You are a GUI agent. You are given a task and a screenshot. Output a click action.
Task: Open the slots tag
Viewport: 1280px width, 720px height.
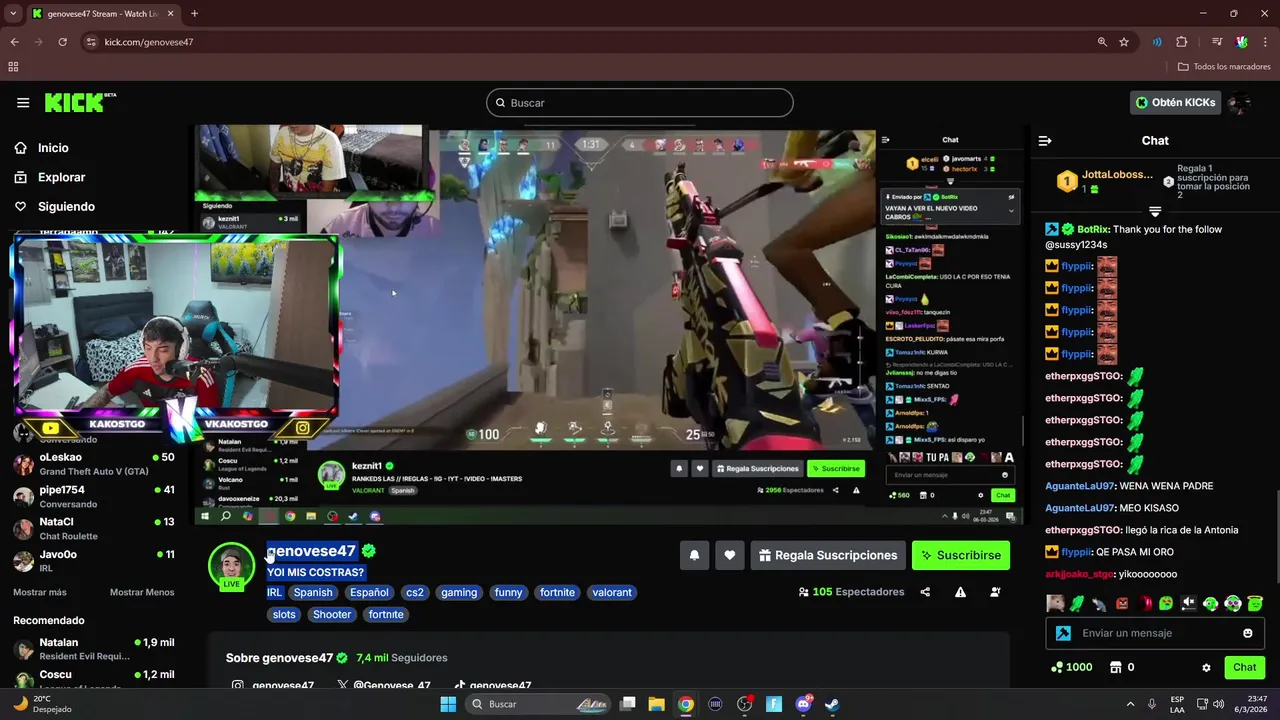tap(284, 614)
